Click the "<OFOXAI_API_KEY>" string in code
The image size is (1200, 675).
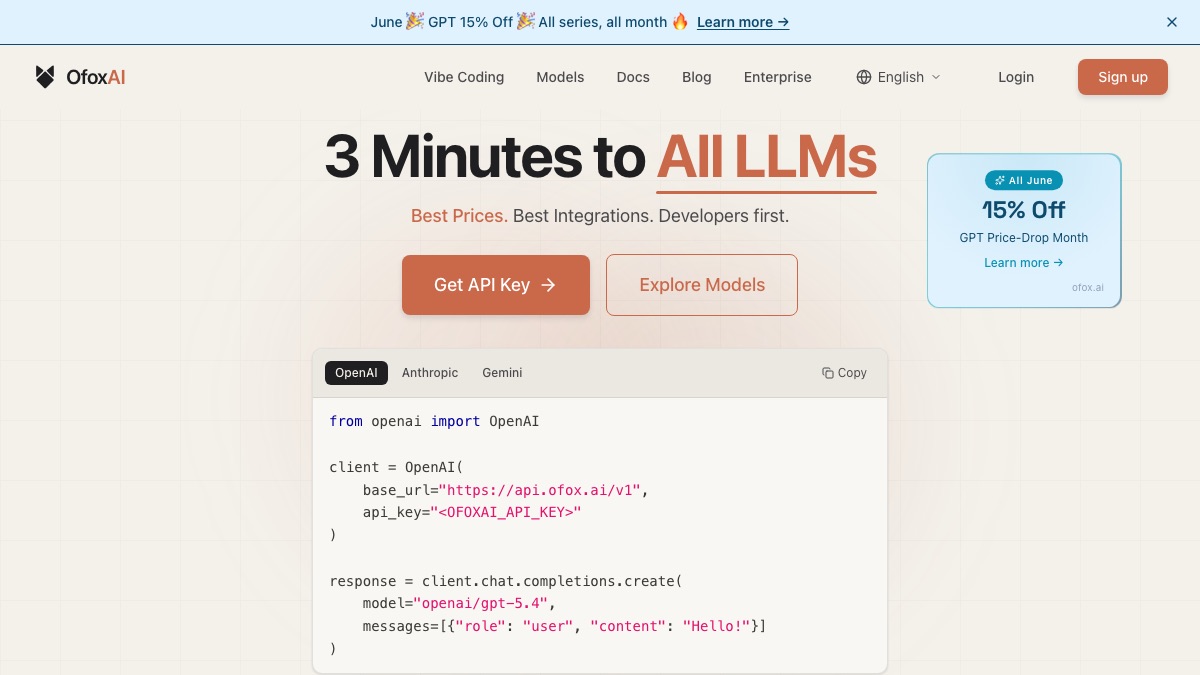point(506,512)
